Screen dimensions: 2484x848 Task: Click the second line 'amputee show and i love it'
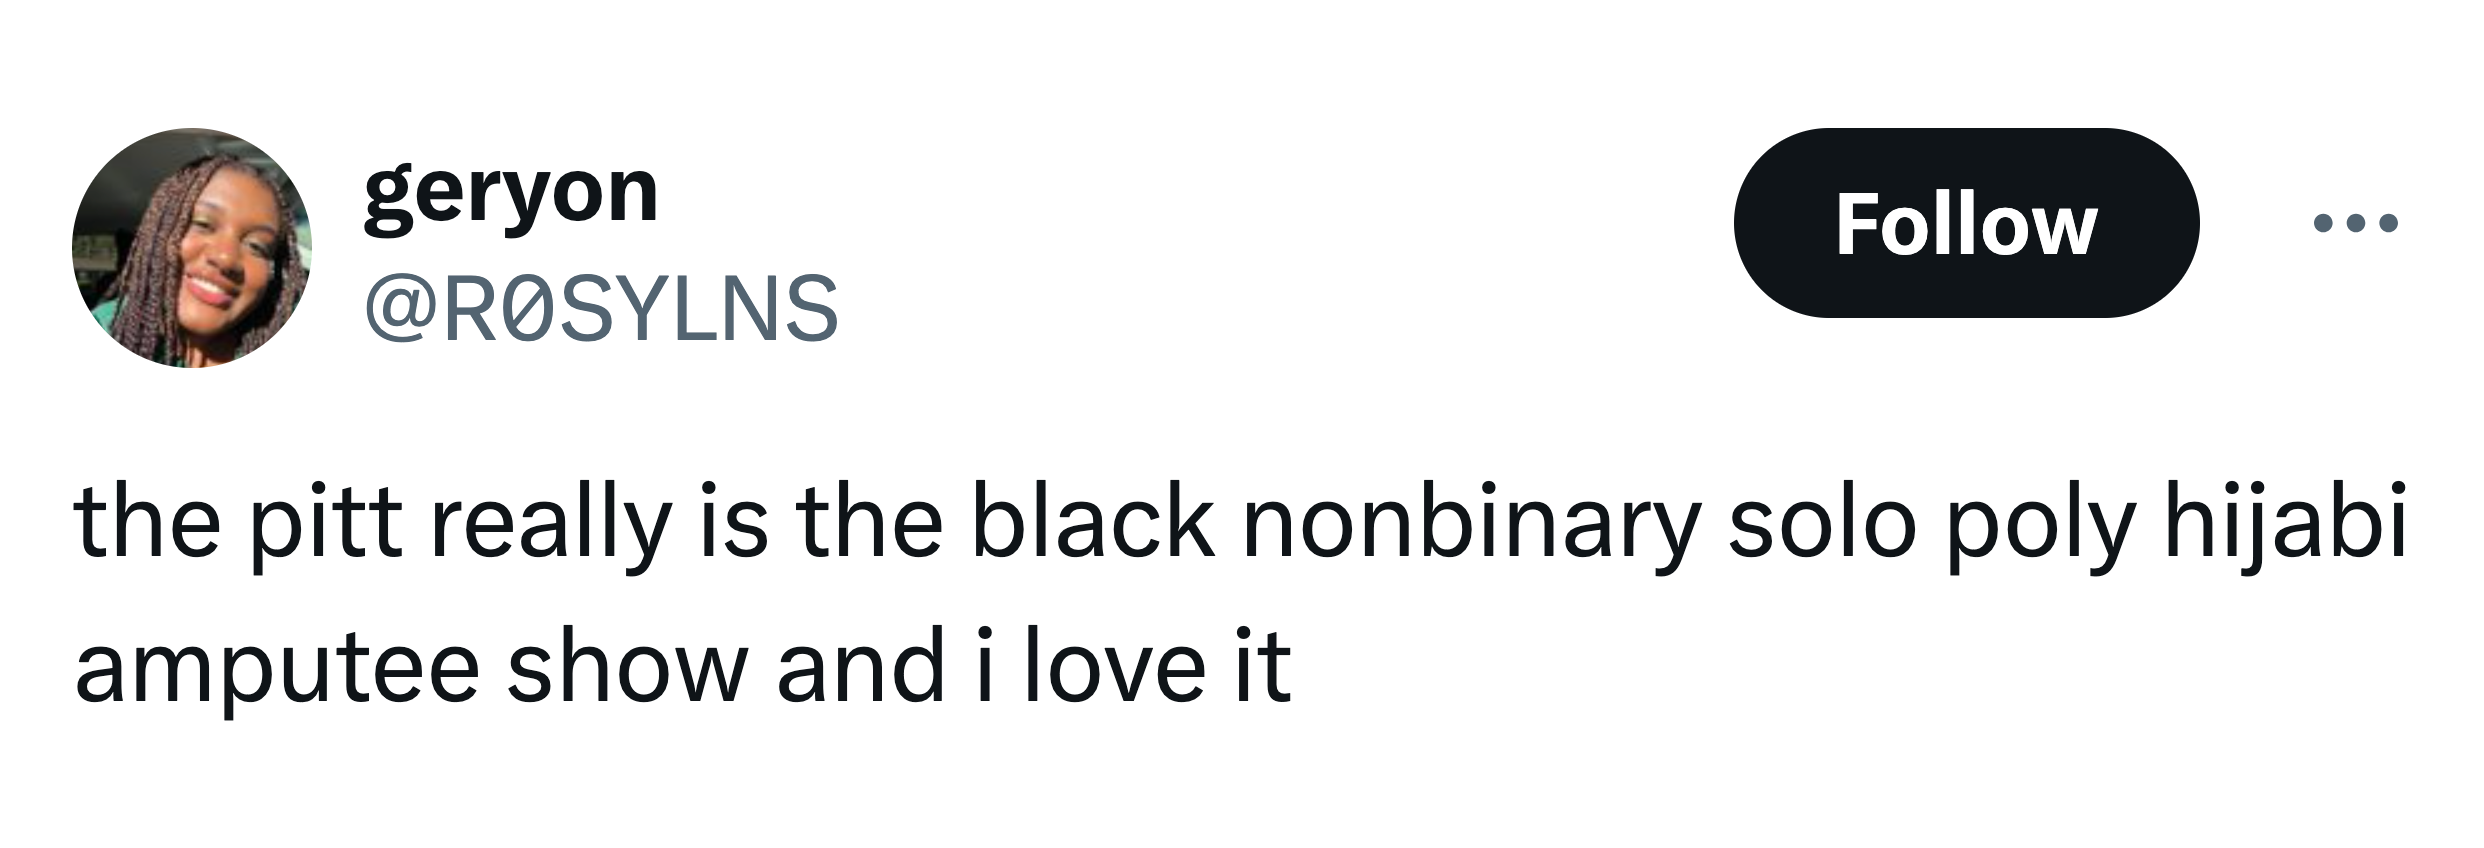click(683, 667)
